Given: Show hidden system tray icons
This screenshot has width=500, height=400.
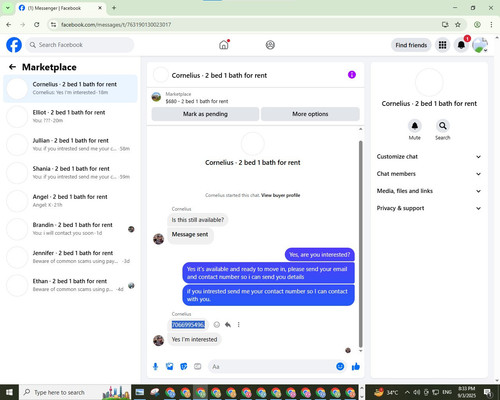Looking at the screenshot, I should [x=407, y=392].
